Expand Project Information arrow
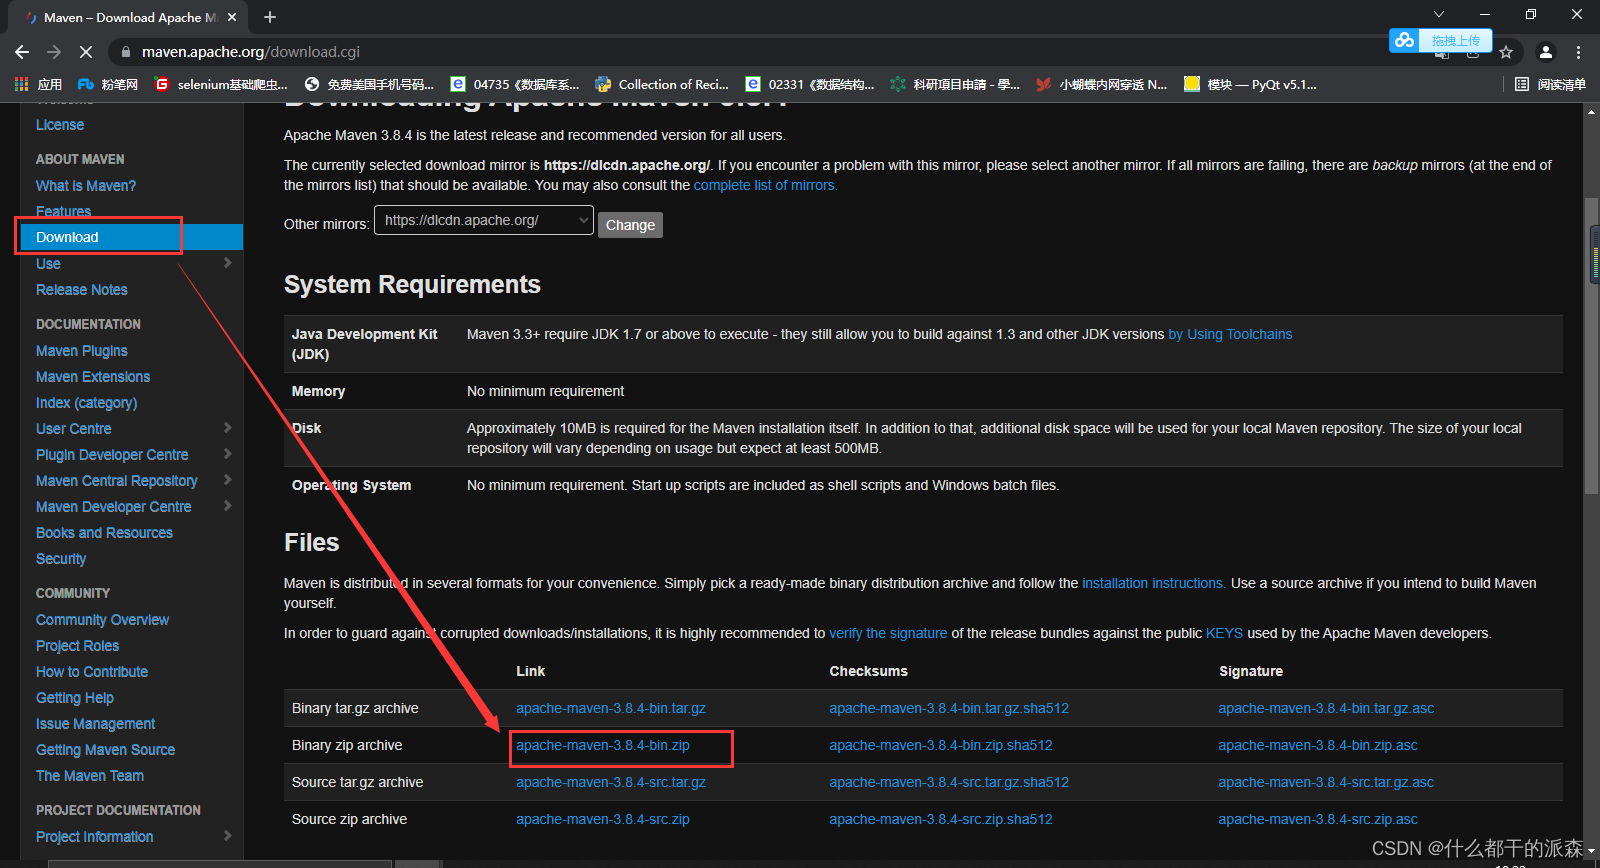Image resolution: width=1600 pixels, height=868 pixels. [x=228, y=836]
